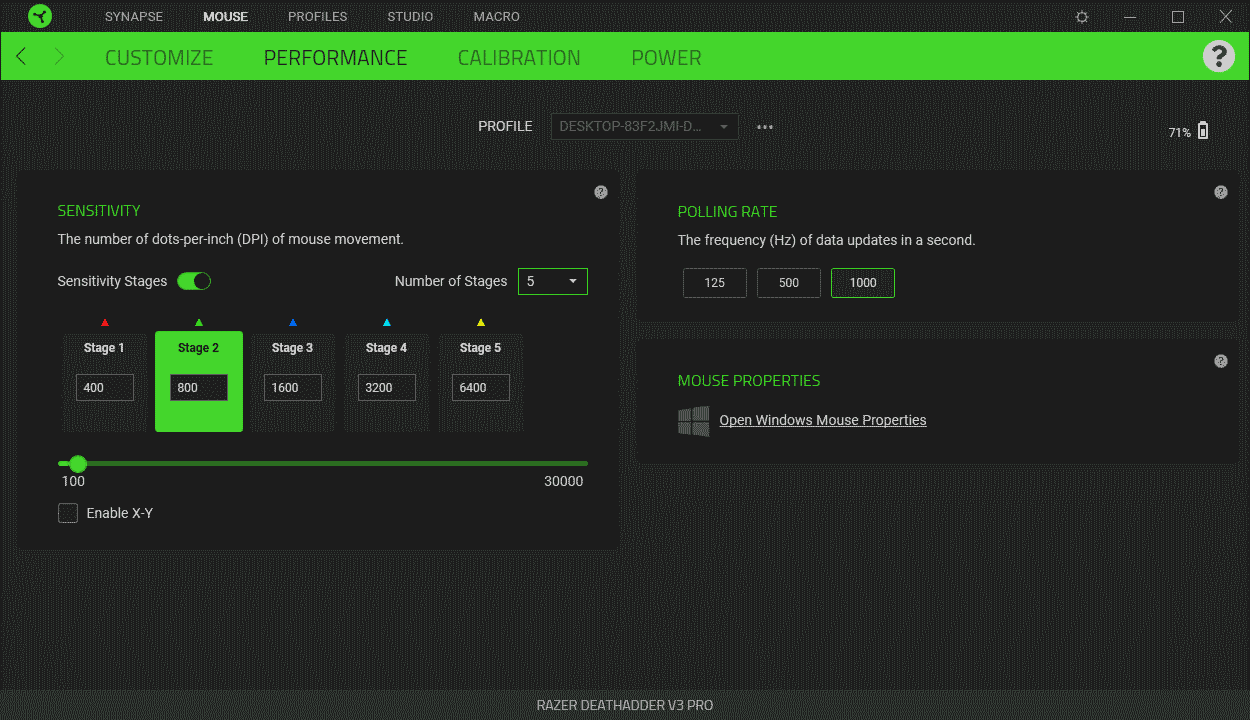This screenshot has width=1250, height=720.
Task: Click Stage 1 DPI field 400
Action: pyautogui.click(x=105, y=388)
